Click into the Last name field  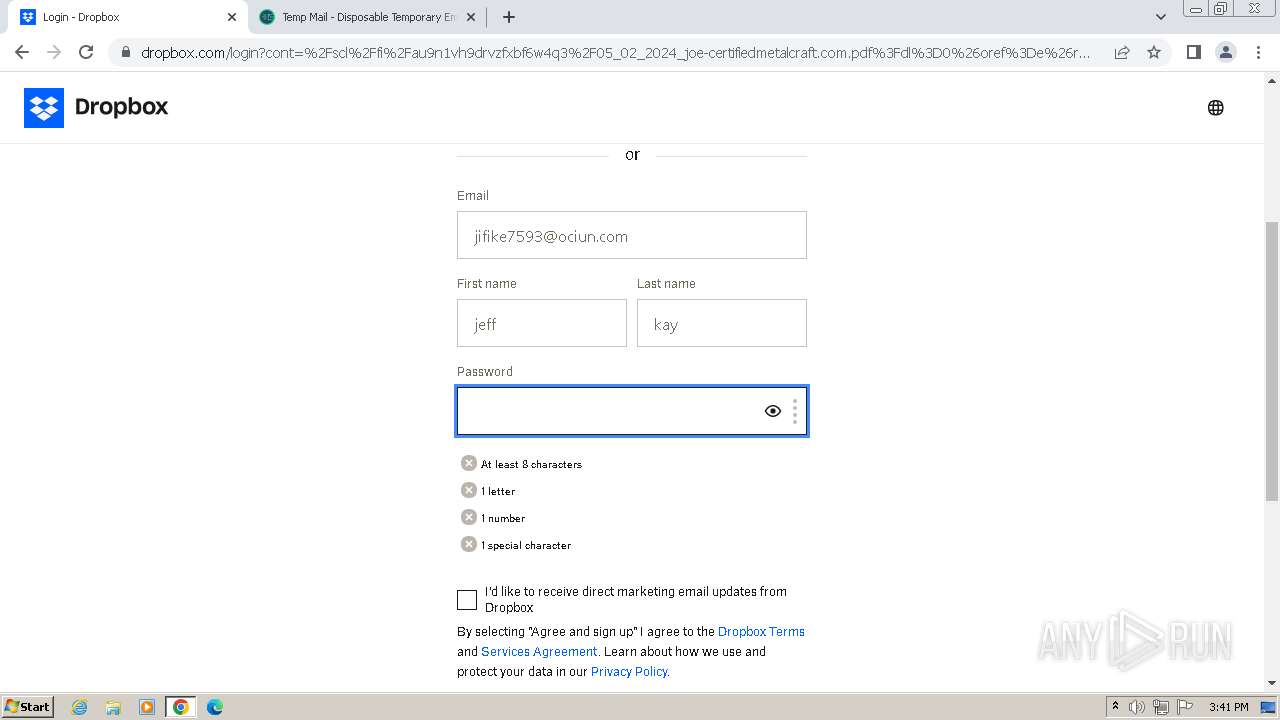722,323
